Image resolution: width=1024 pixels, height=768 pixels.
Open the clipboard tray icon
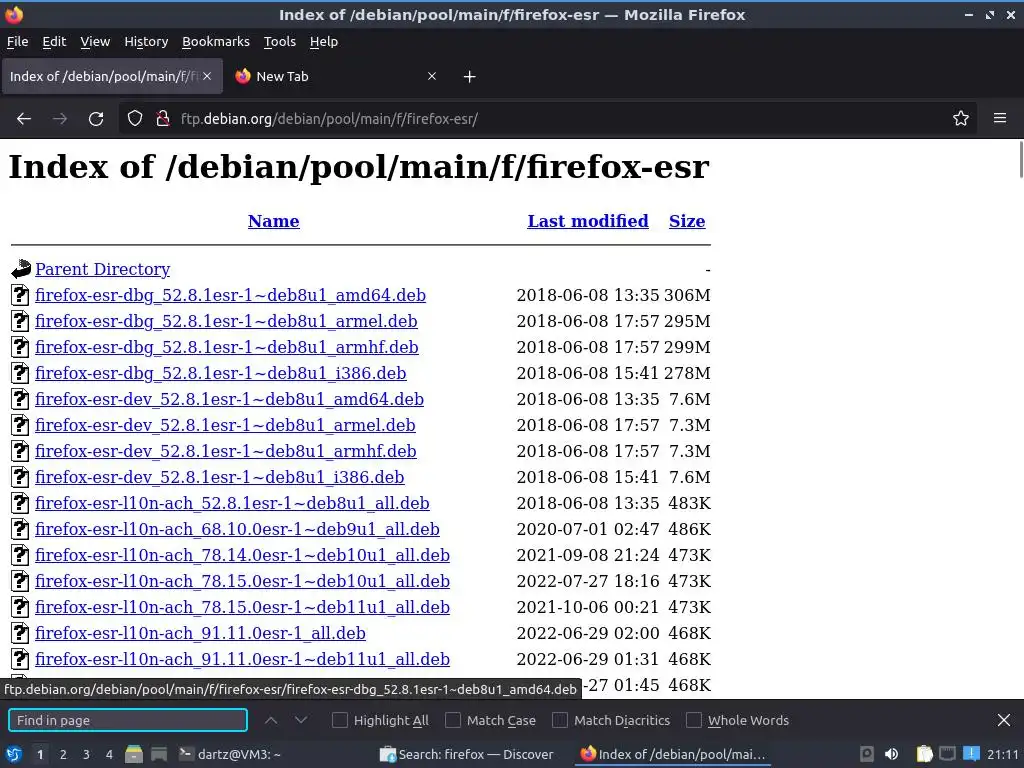[x=924, y=754]
